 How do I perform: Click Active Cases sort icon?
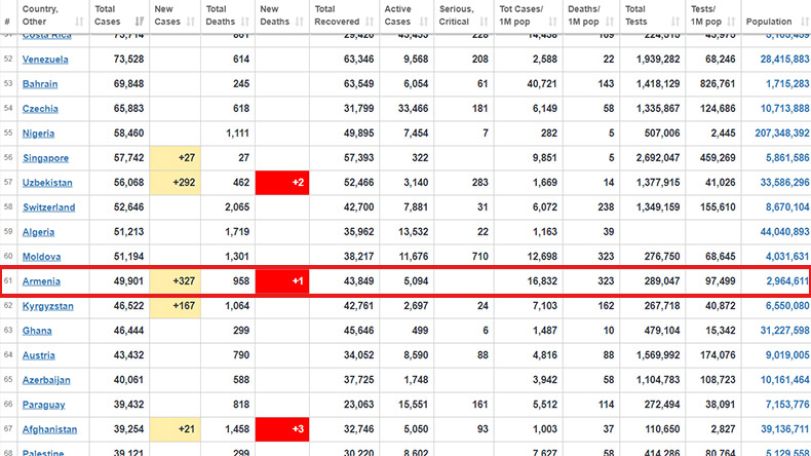coord(424,22)
